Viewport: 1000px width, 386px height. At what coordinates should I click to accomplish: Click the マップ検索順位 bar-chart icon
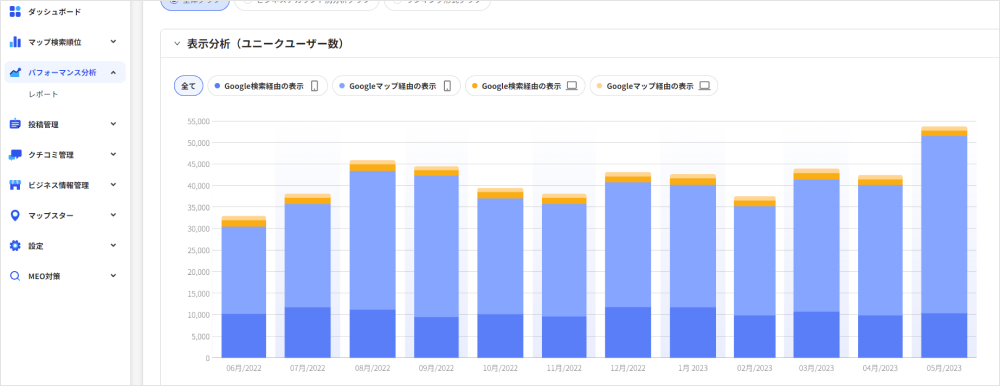coord(15,42)
